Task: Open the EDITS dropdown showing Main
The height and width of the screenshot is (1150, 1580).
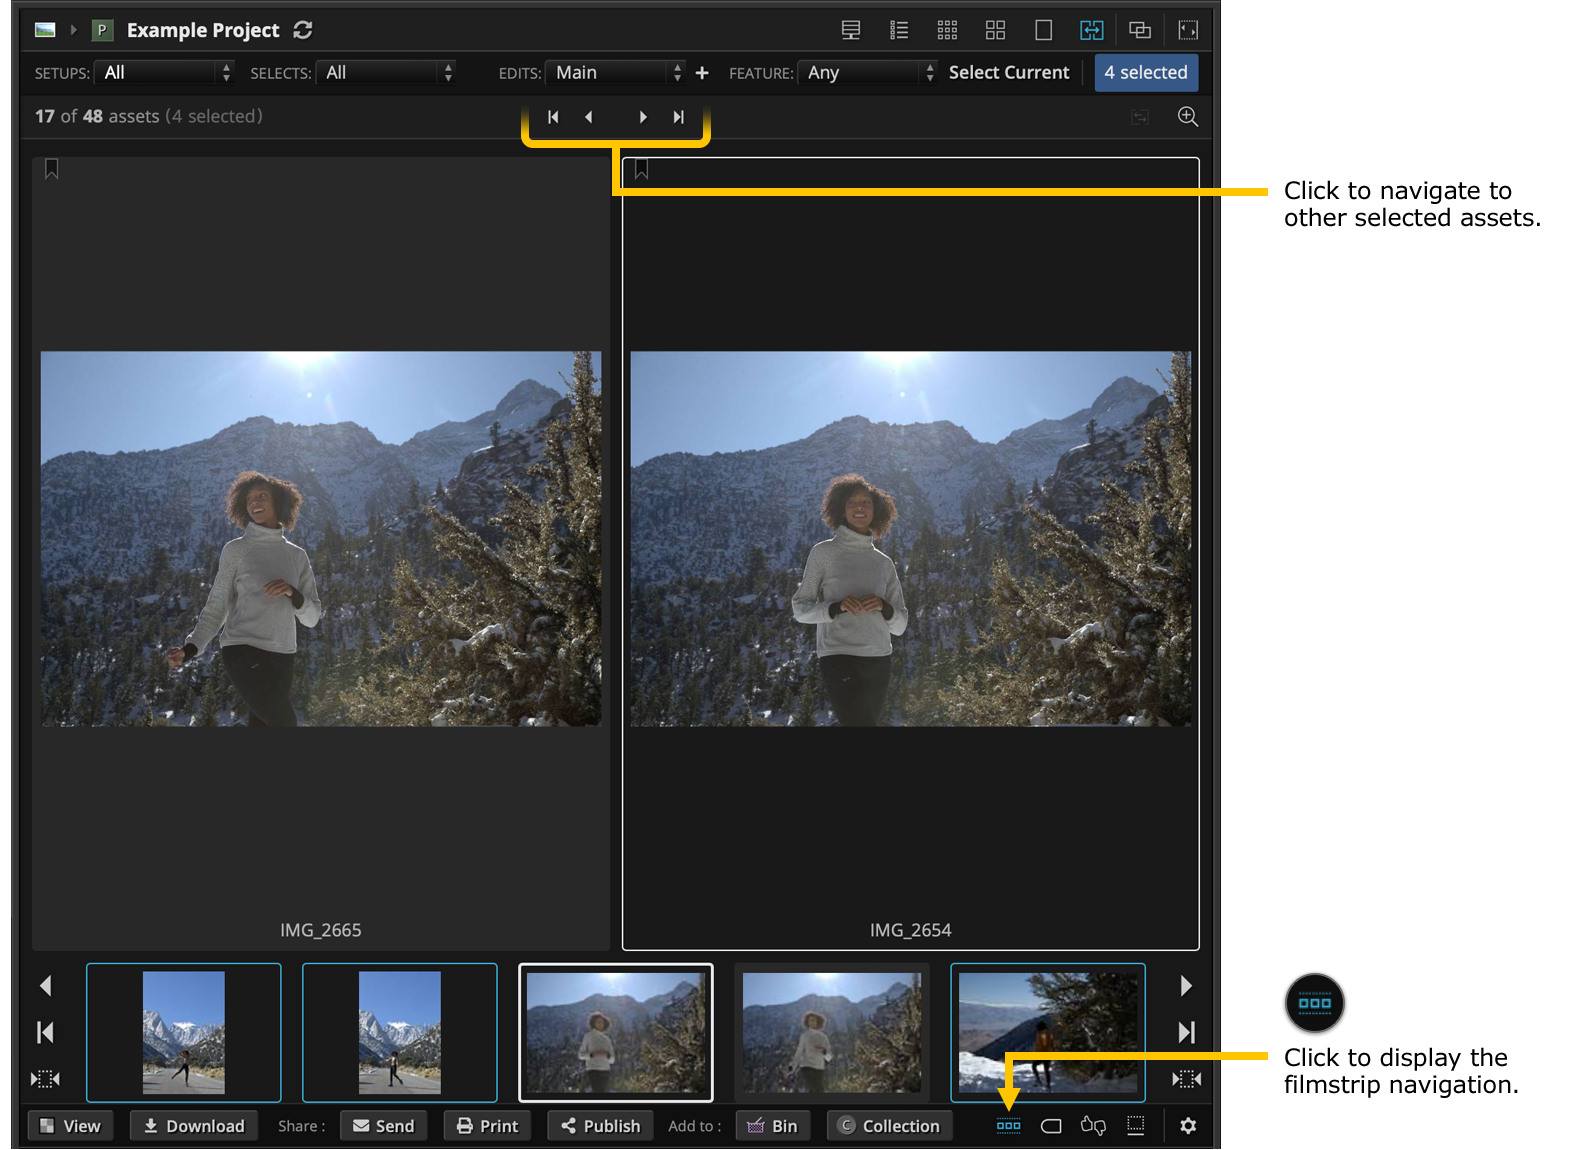Action: (x=616, y=72)
